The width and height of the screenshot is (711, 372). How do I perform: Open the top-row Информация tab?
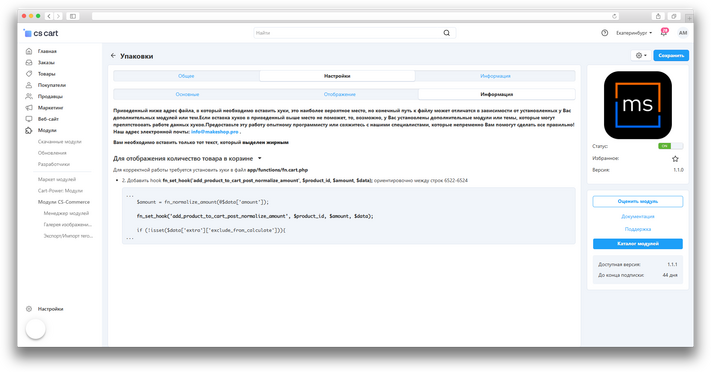pyautogui.click(x=495, y=76)
